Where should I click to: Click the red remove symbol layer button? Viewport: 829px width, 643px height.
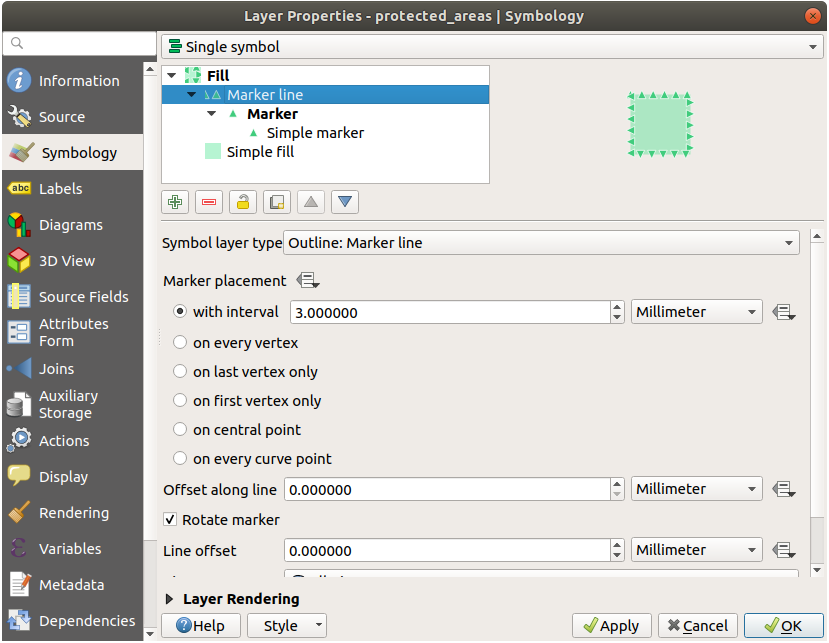pyautogui.click(x=209, y=202)
